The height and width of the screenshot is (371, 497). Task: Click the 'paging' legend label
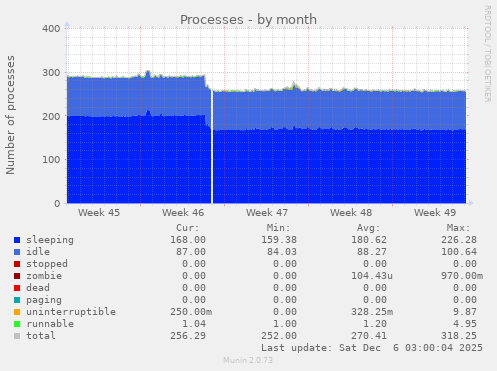tap(44, 300)
